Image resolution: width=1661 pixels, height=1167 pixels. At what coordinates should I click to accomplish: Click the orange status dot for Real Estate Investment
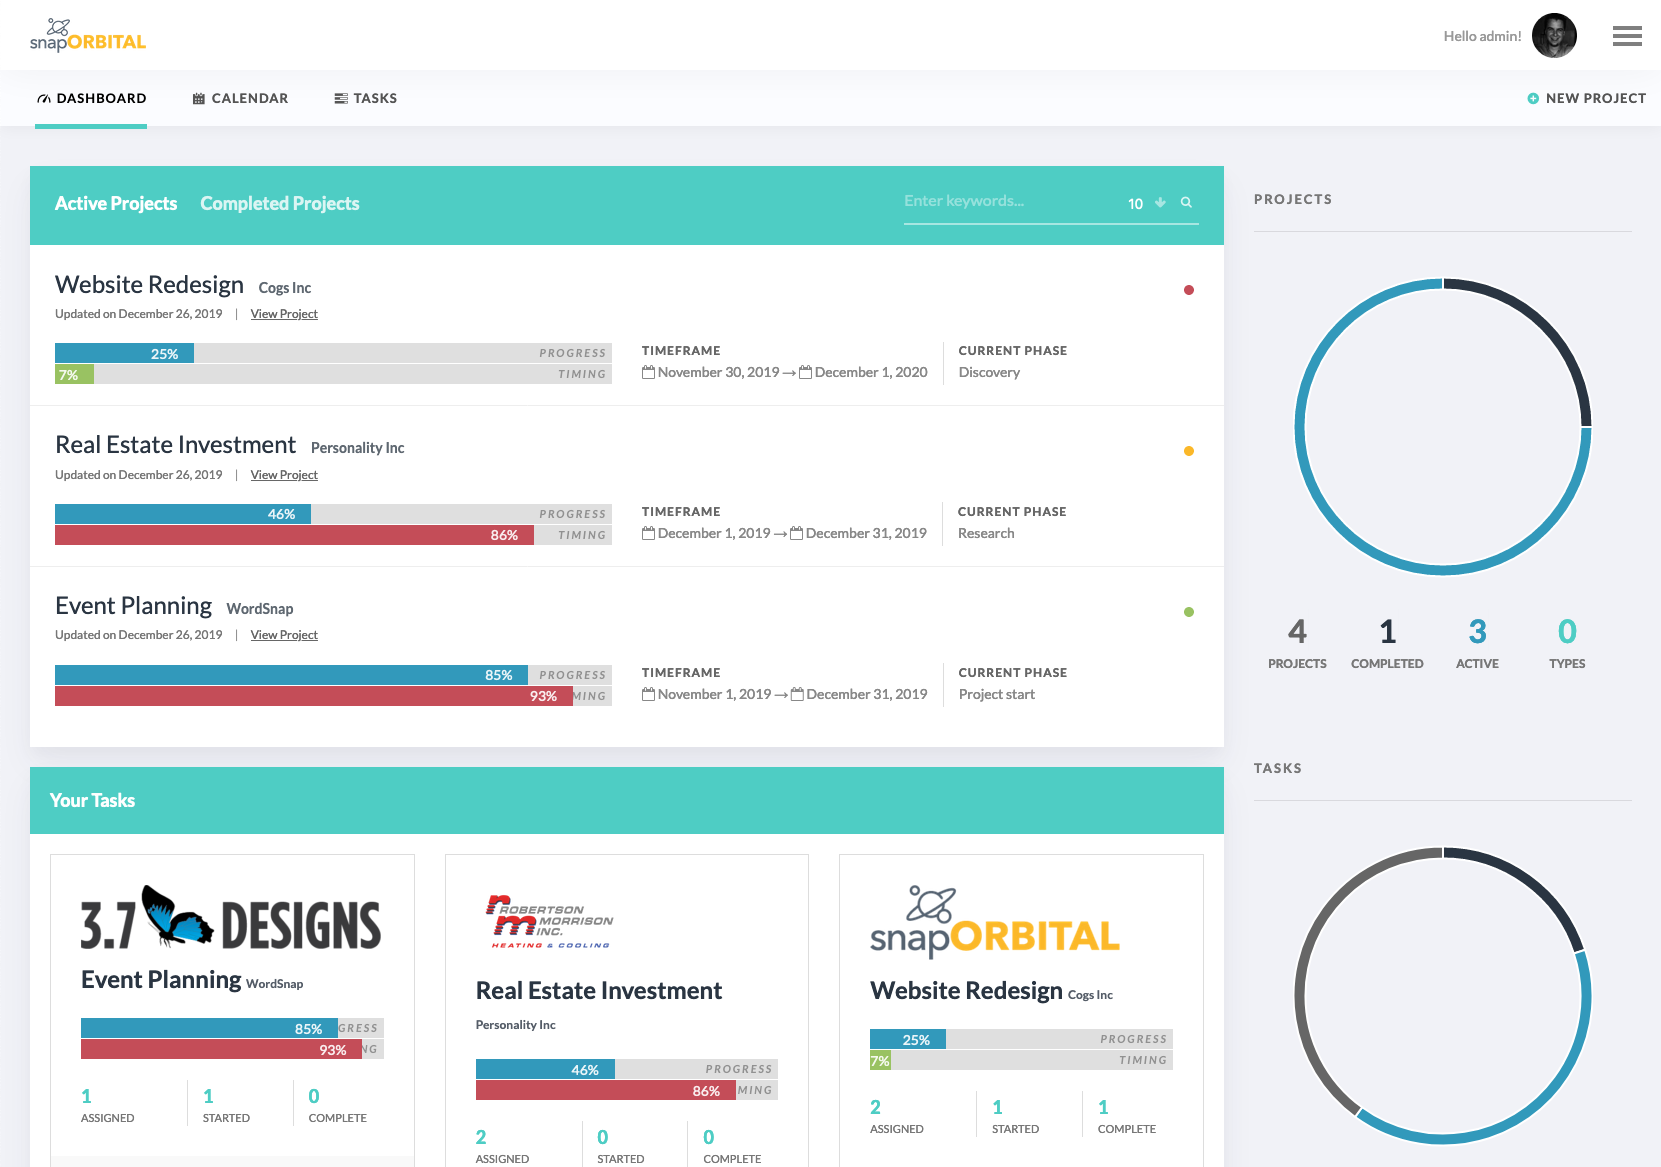pos(1188,451)
